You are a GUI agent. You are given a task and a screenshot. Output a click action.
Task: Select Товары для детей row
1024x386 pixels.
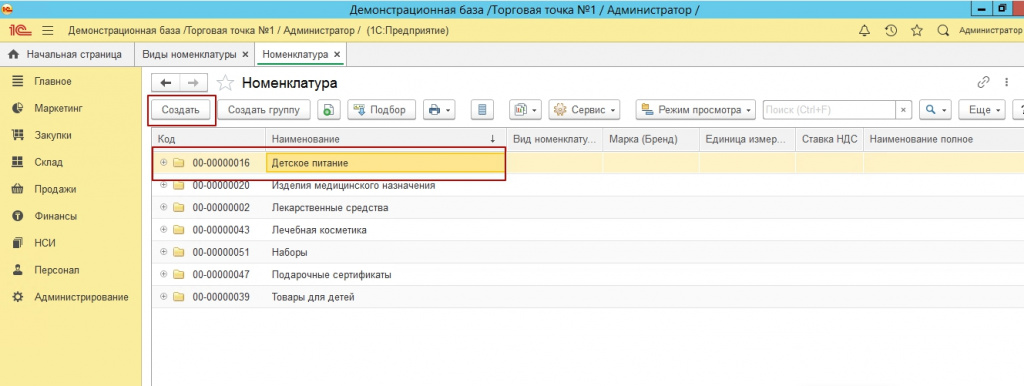(x=588, y=297)
